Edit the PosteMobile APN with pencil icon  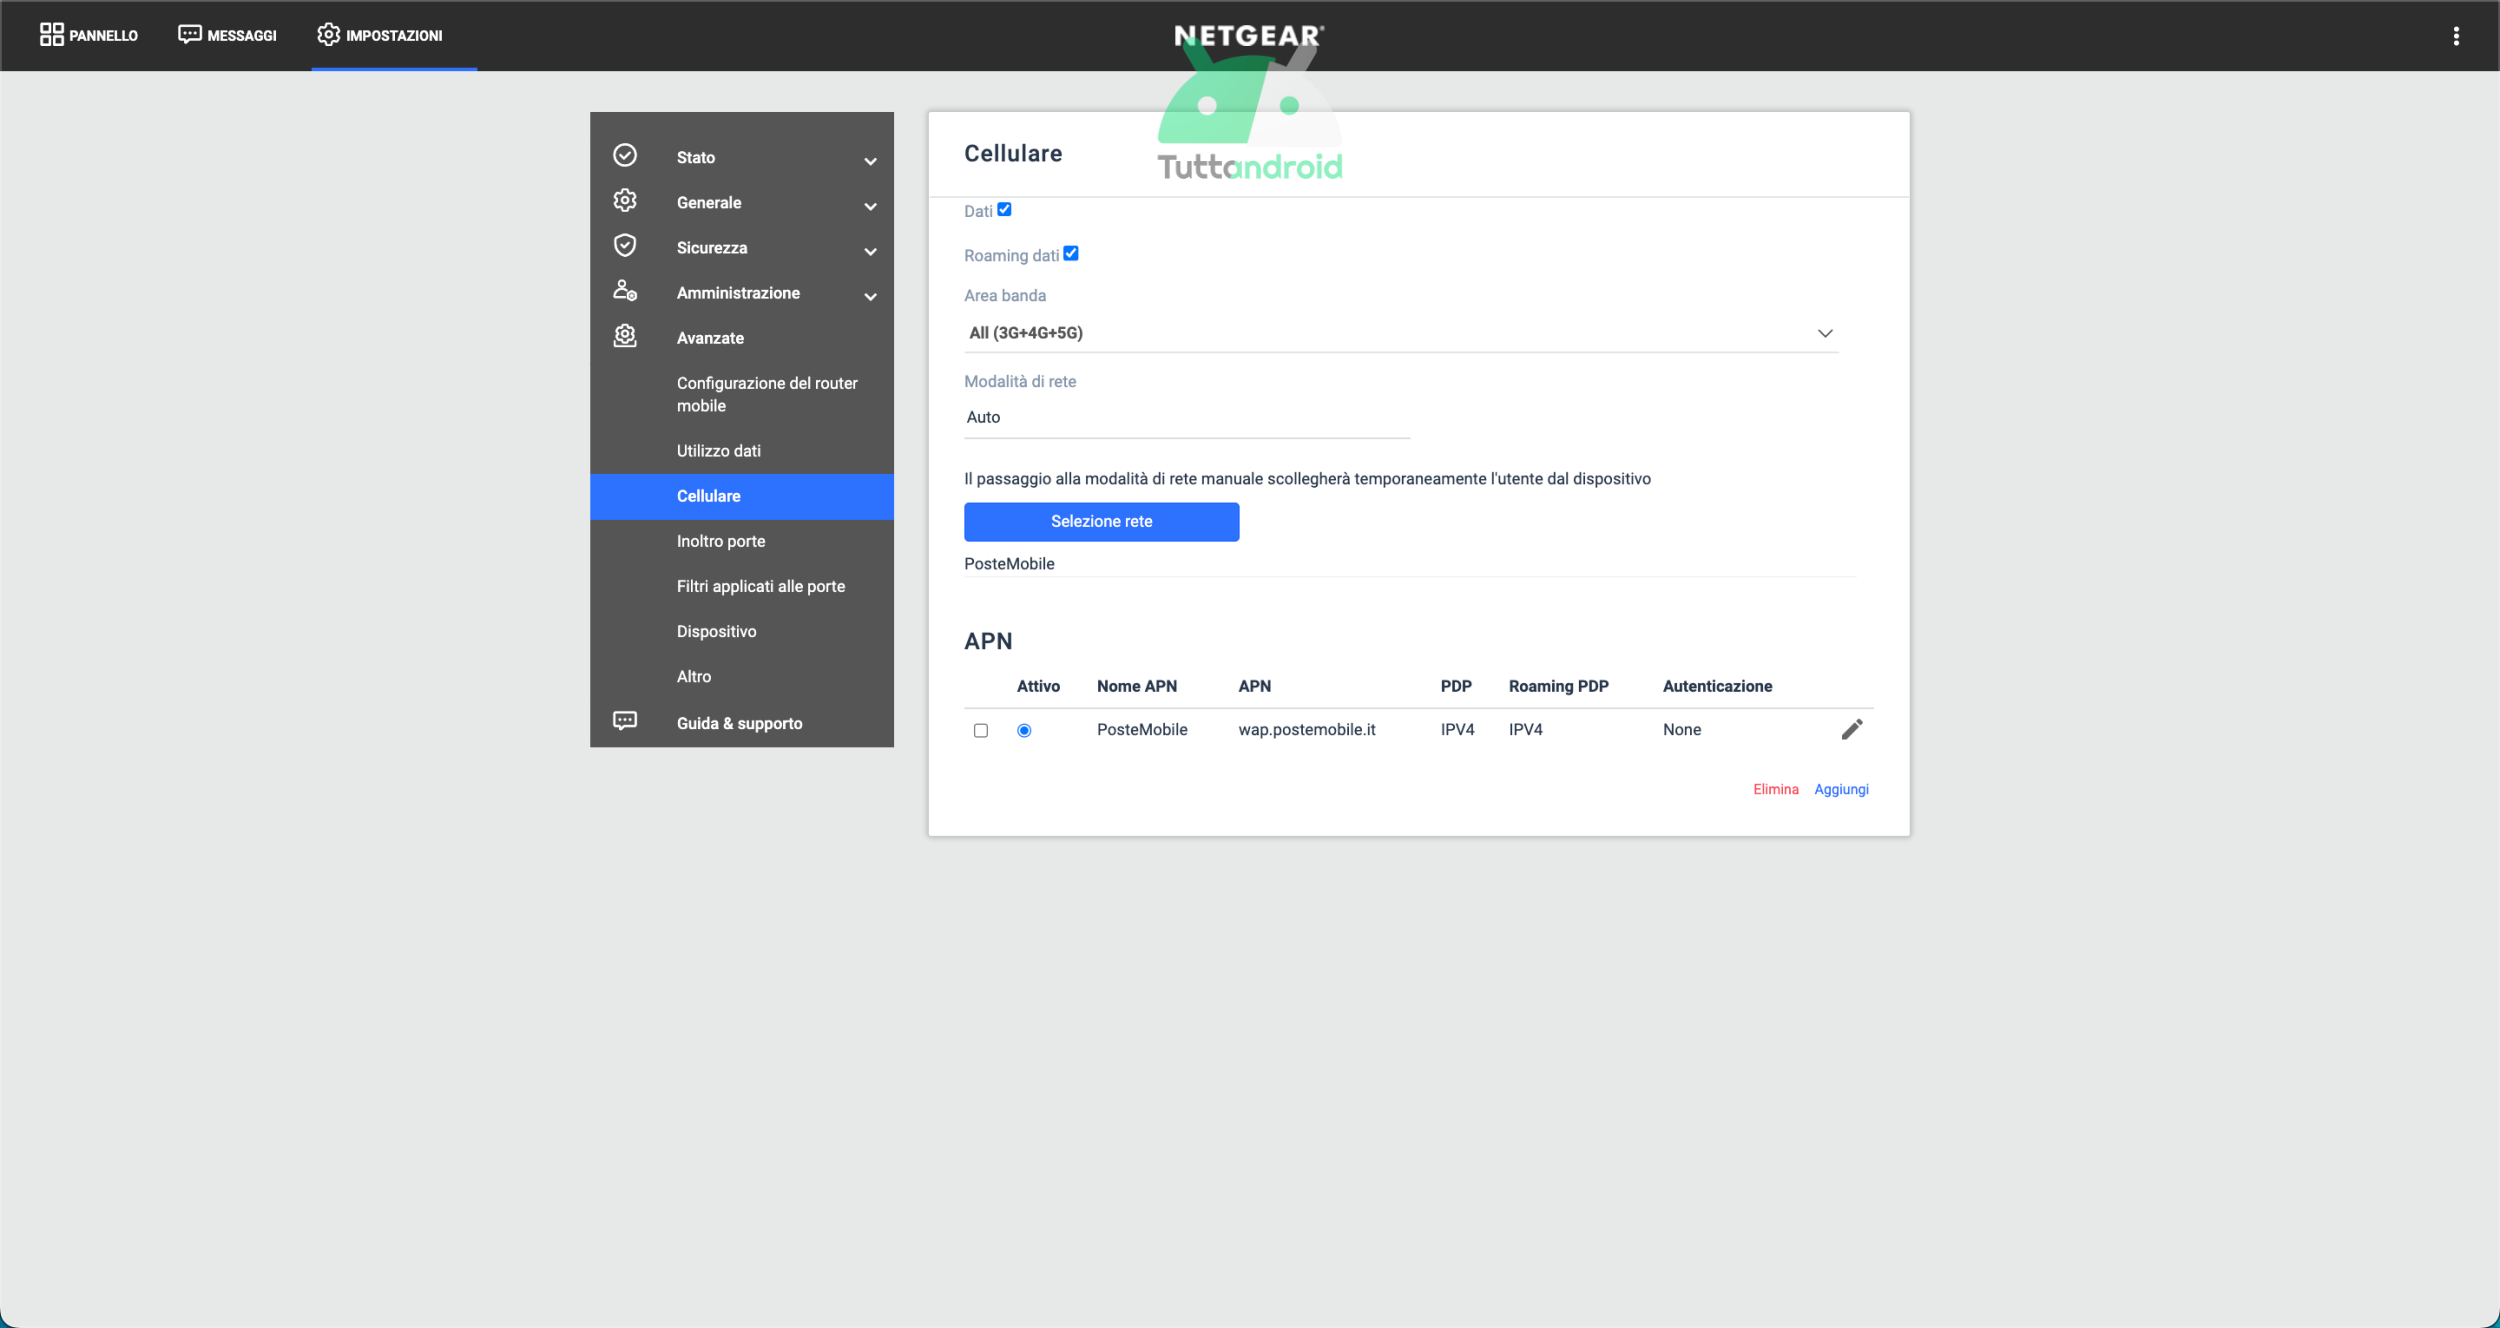point(1852,729)
